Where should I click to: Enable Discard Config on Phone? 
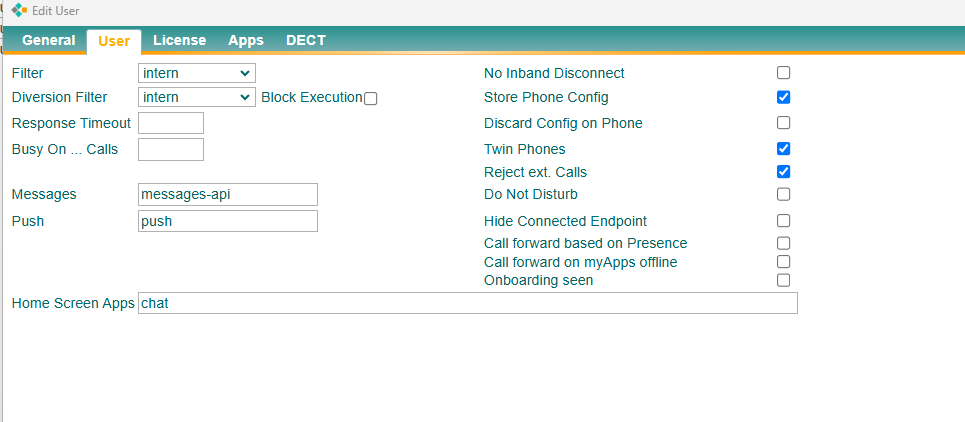[x=783, y=122]
